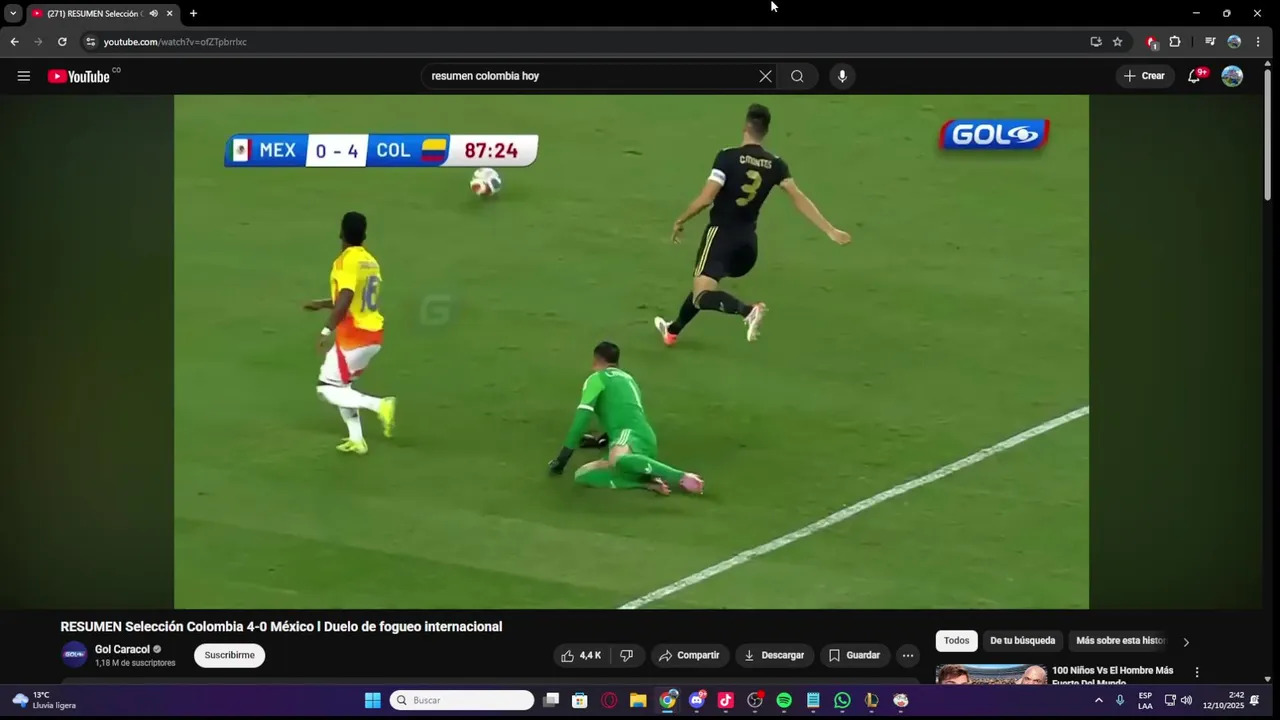
Task: Select the 'Todos' filter chip
Action: click(957, 641)
